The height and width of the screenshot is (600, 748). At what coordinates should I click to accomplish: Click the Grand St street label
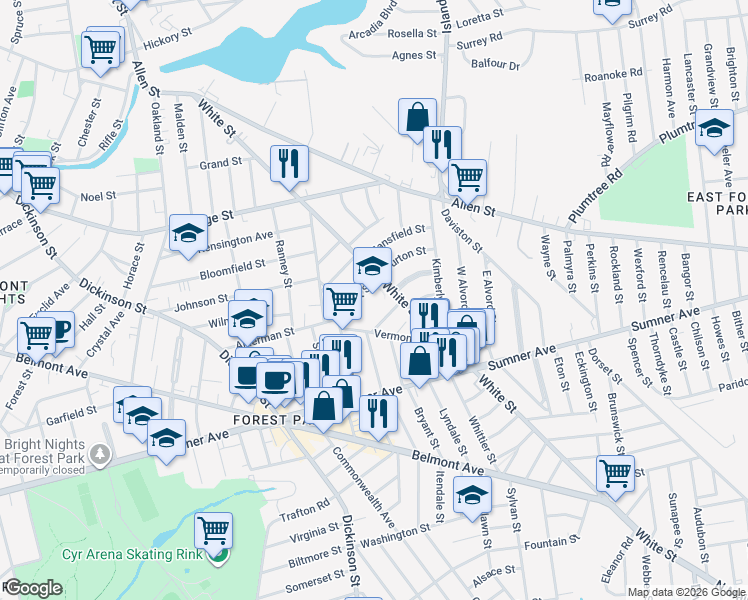click(221, 163)
